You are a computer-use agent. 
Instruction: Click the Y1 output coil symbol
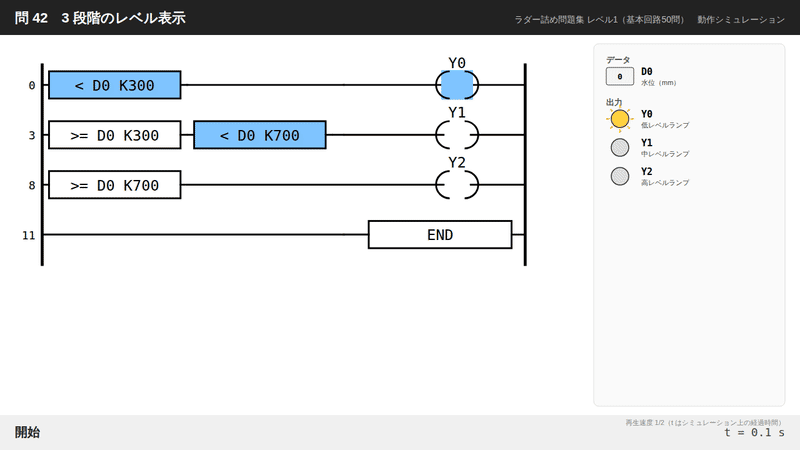coord(457,135)
